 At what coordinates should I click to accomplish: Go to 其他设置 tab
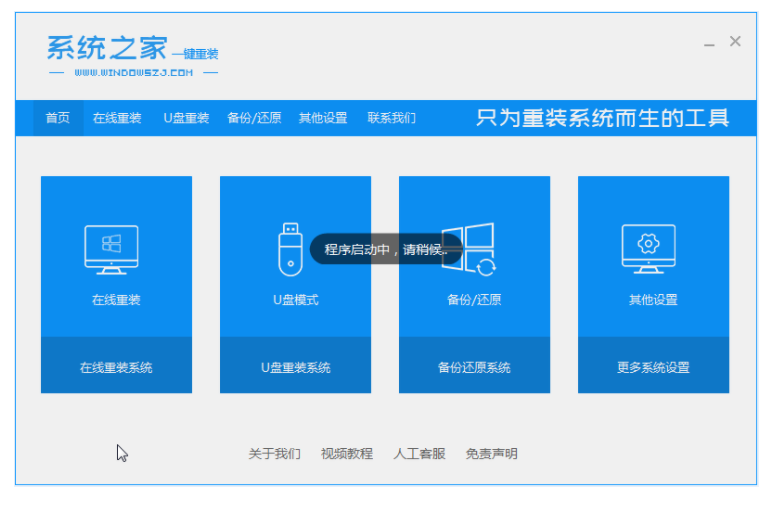pos(323,118)
